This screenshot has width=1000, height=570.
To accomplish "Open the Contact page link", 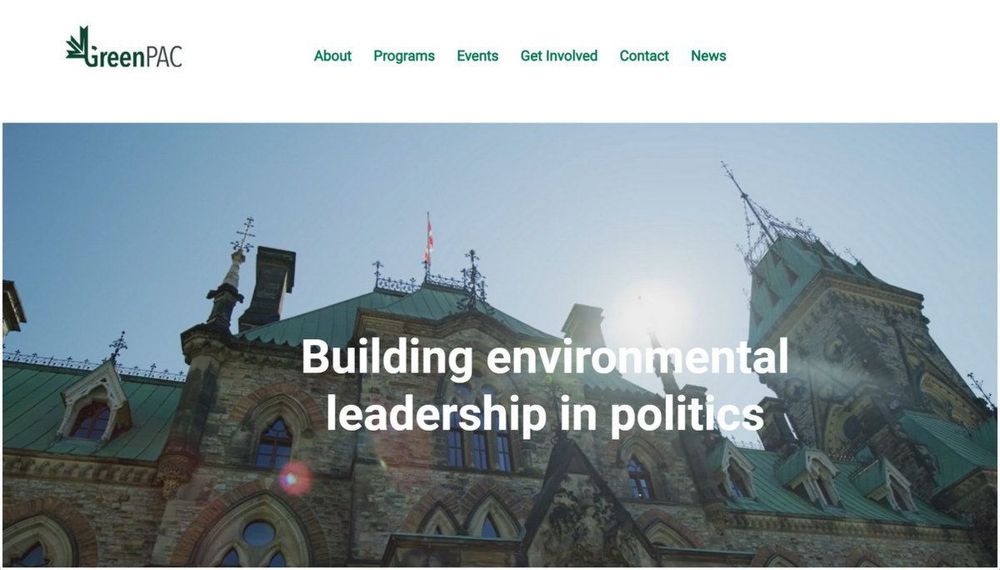I will pos(644,56).
